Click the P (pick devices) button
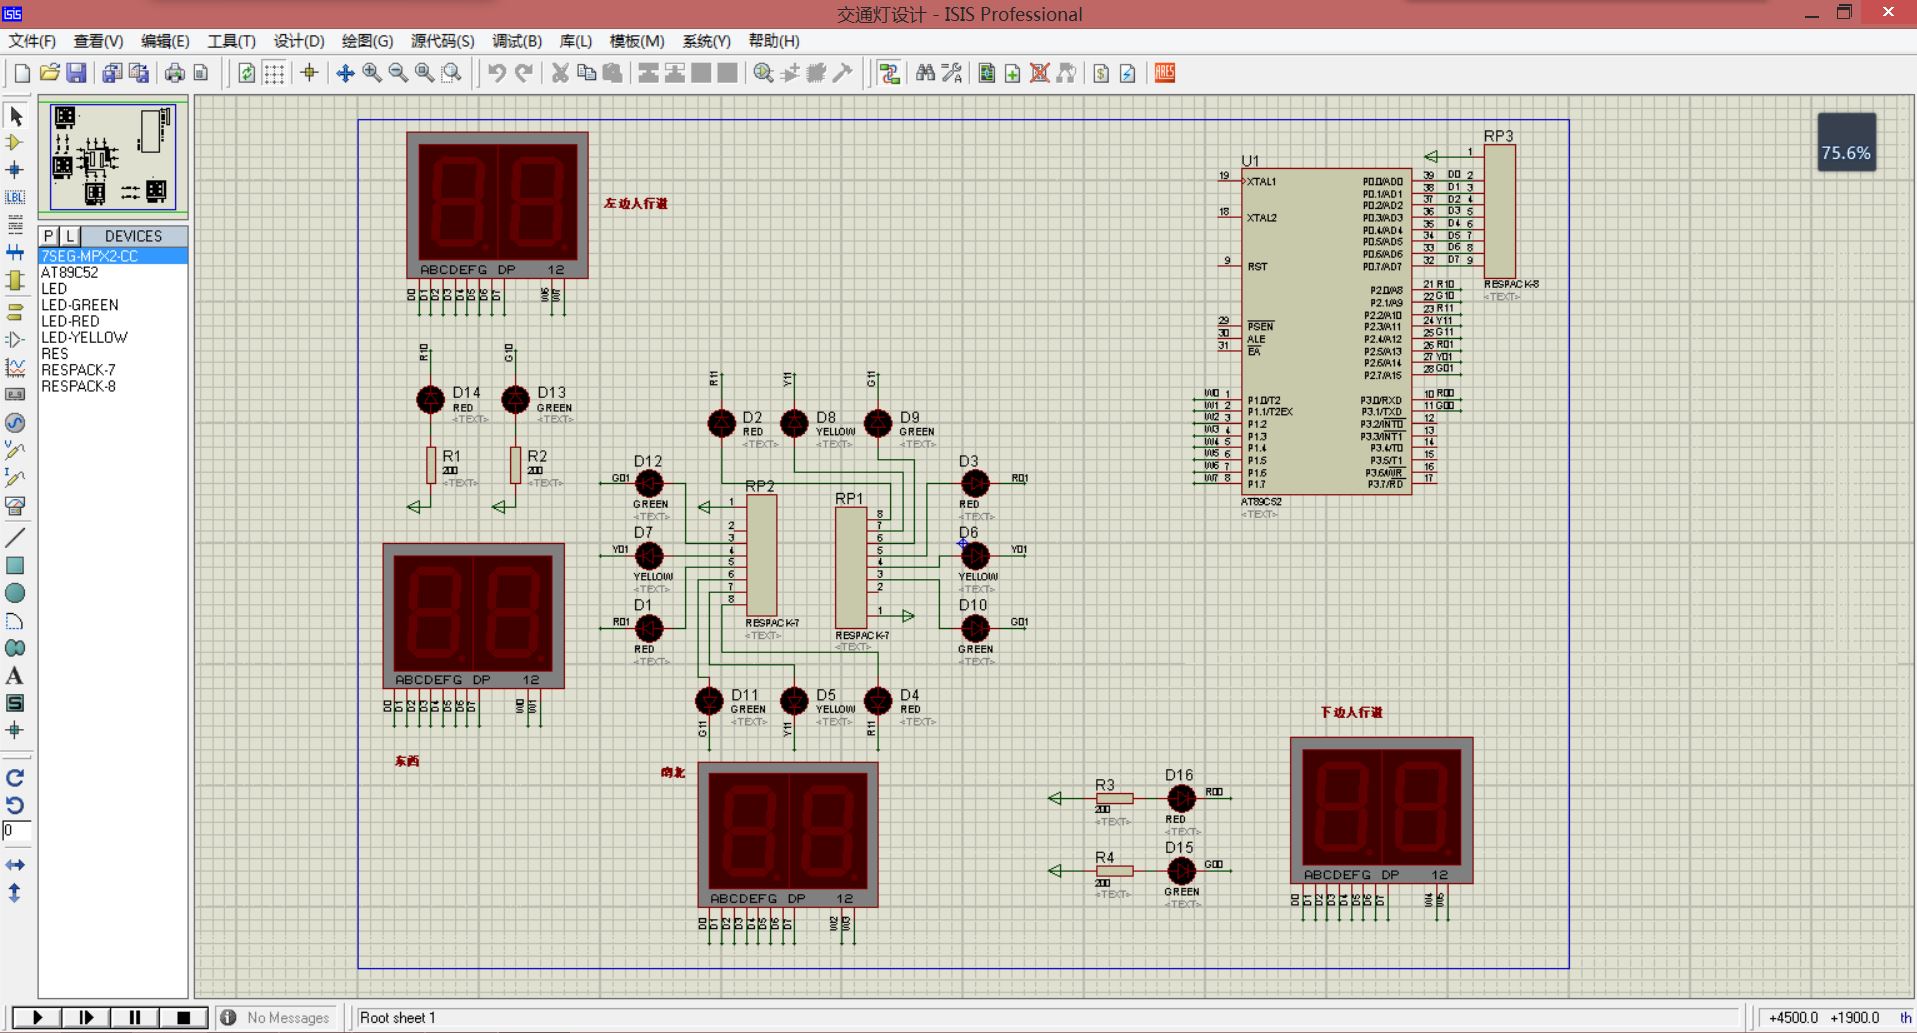The width and height of the screenshot is (1917, 1033). point(48,236)
